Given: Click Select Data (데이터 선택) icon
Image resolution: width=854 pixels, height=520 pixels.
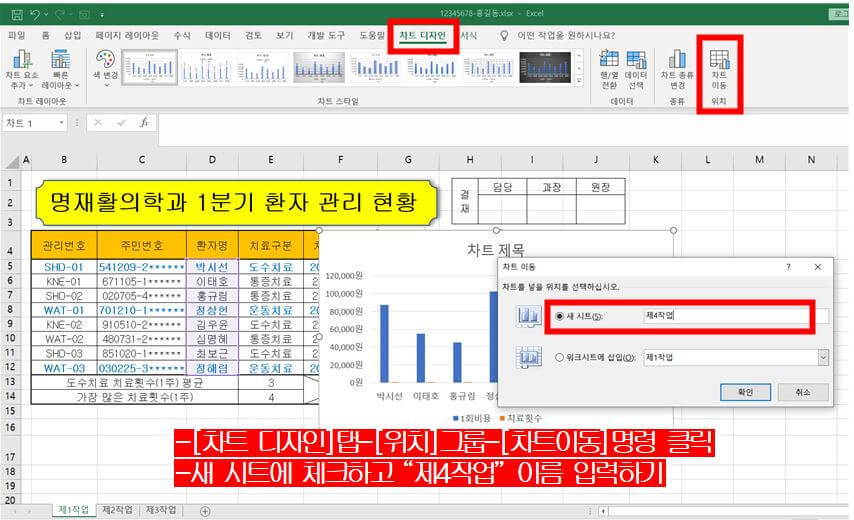Looking at the screenshot, I should [636, 70].
